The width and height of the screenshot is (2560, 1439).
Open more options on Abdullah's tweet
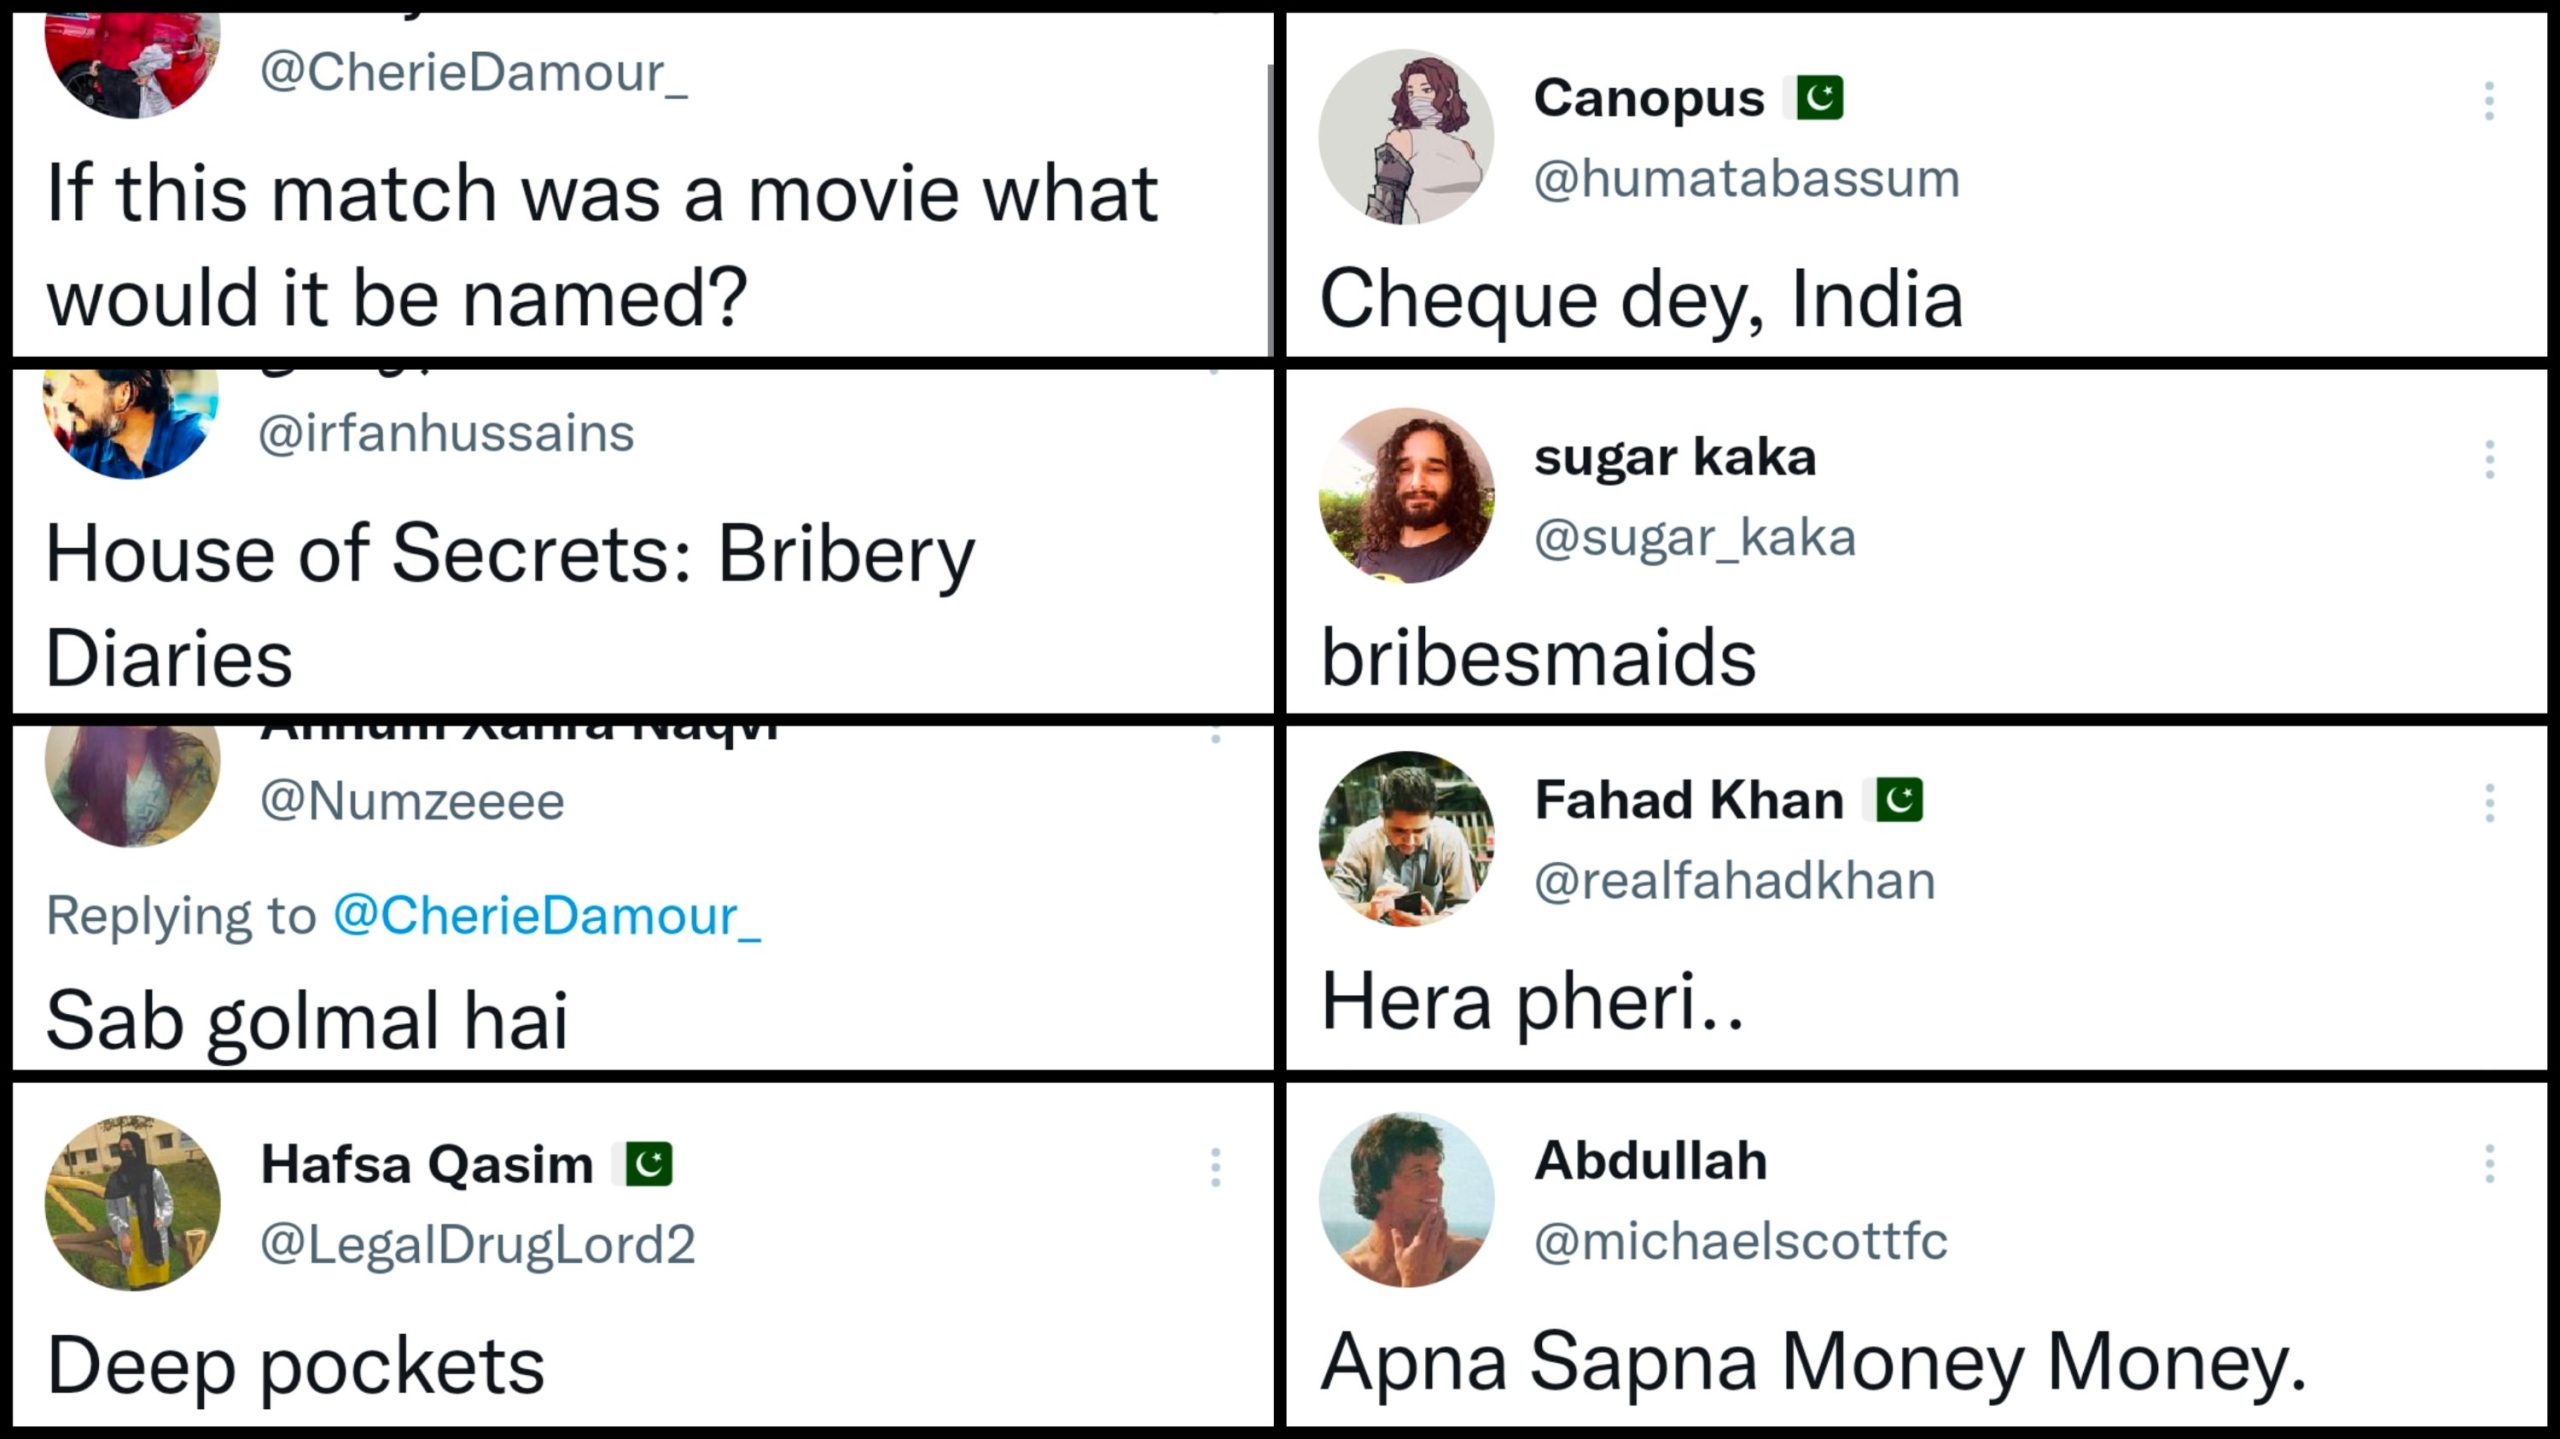2489,1164
